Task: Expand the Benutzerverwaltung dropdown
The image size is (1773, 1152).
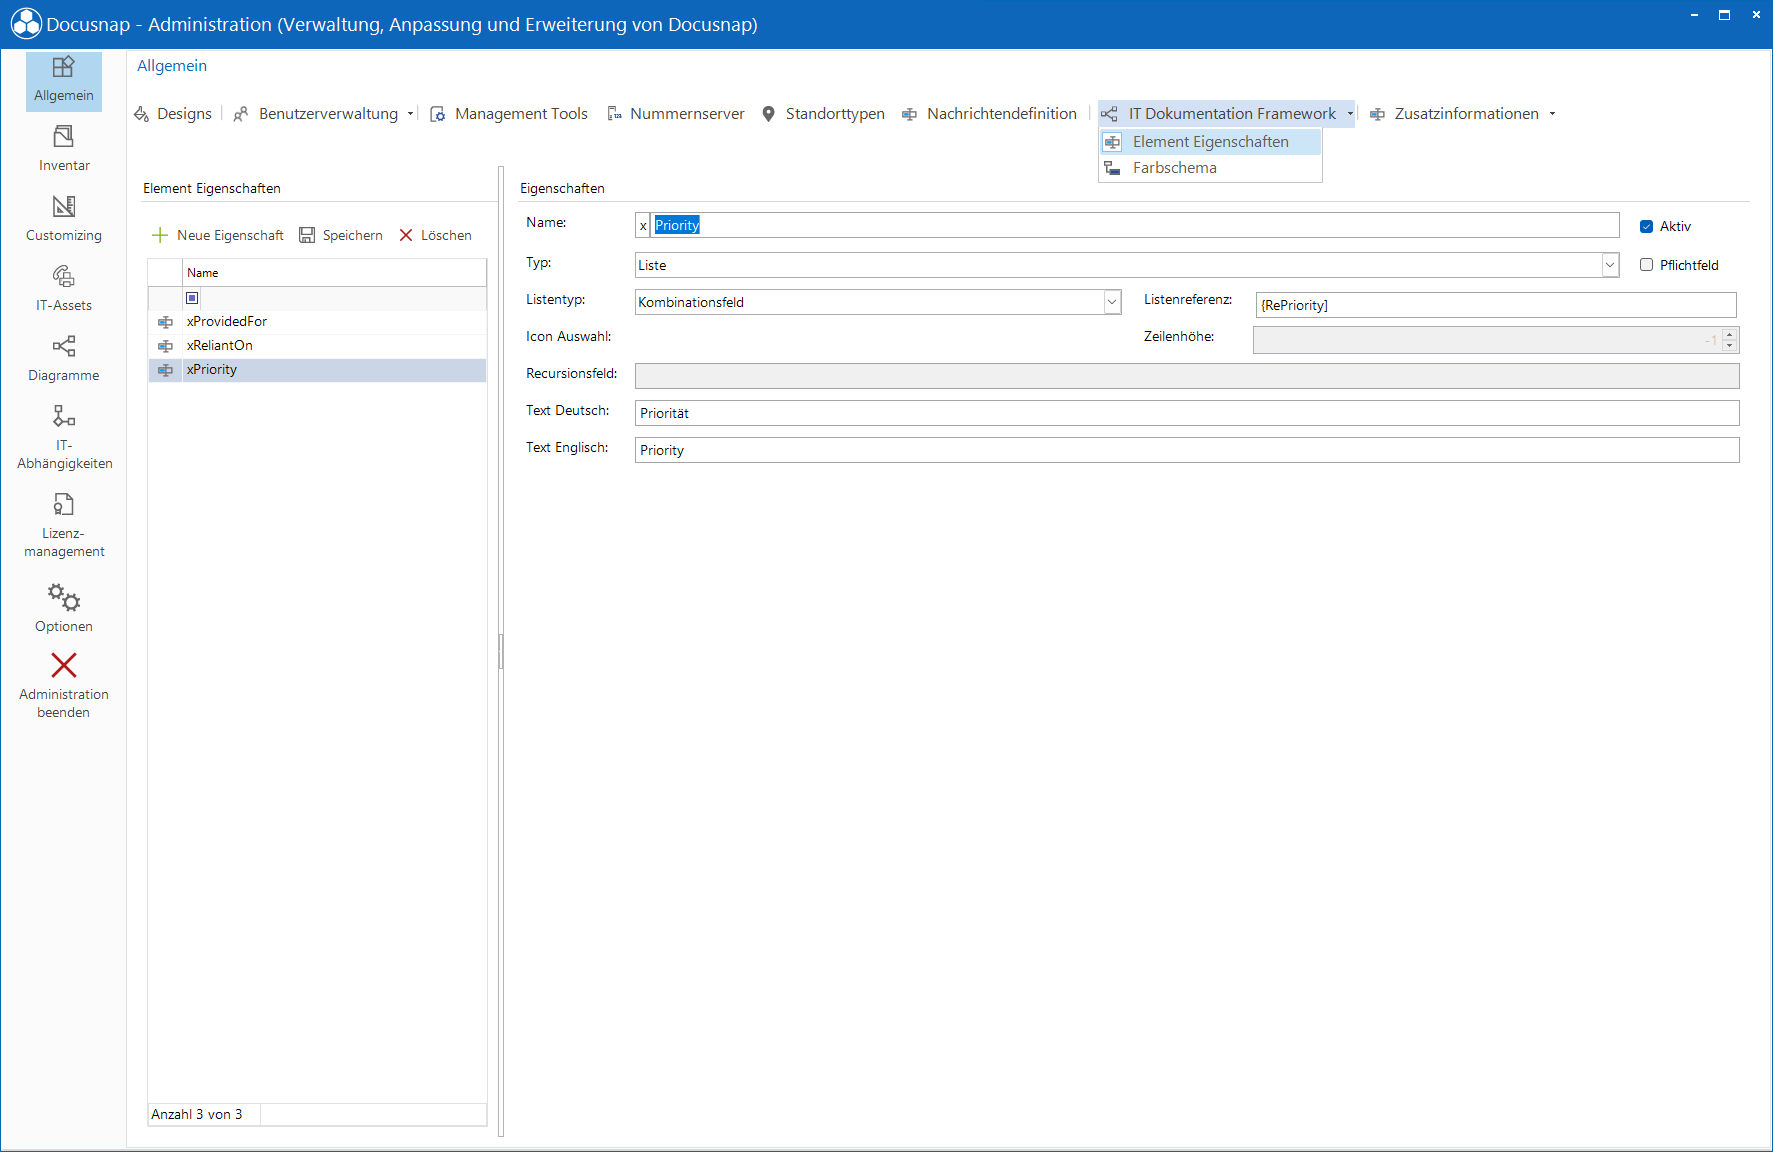Action: 410,114
